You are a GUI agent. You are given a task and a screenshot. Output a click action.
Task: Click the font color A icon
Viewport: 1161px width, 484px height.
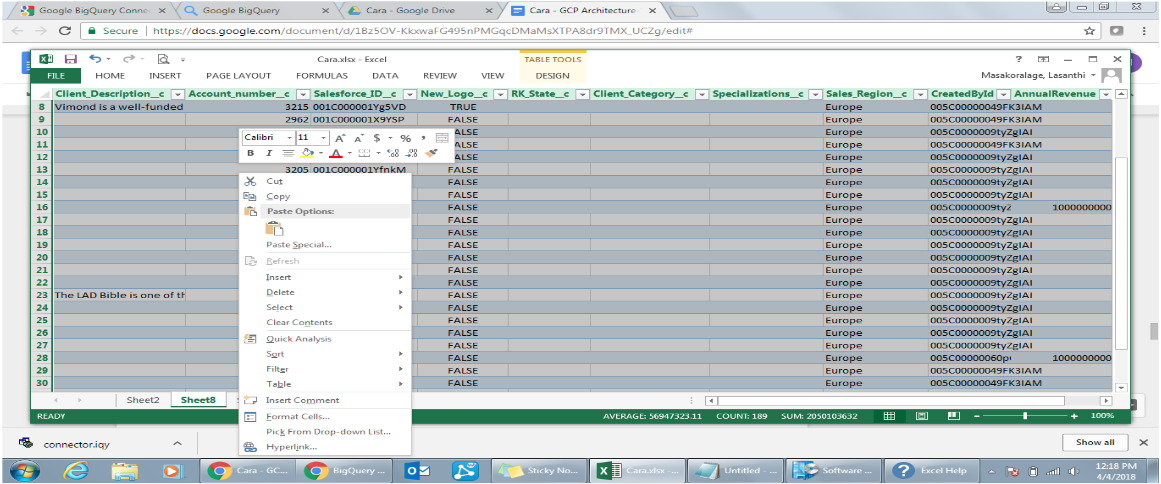335,153
